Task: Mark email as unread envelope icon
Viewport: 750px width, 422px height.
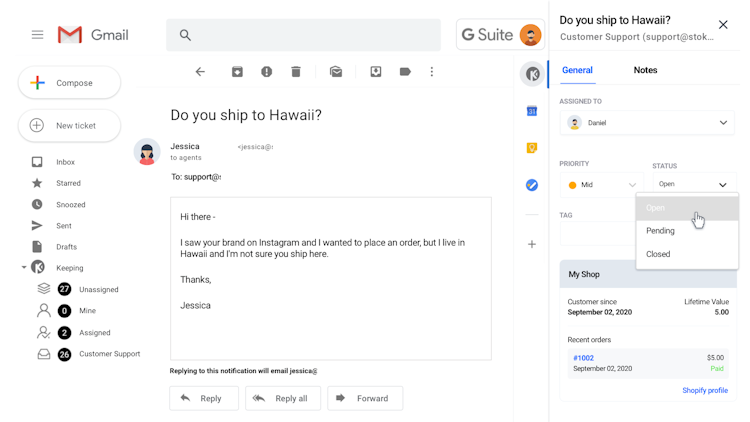Action: tap(336, 72)
